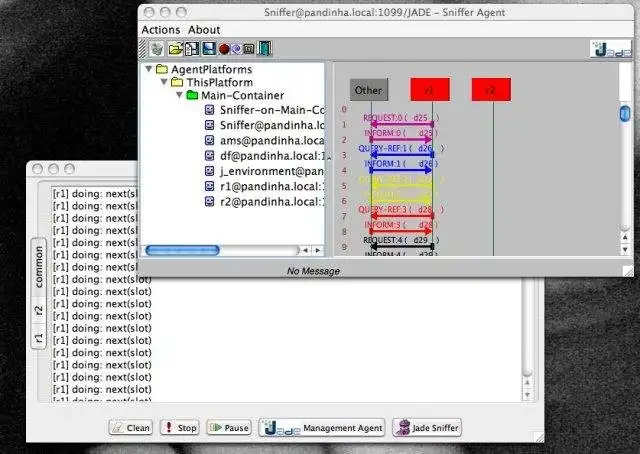Screen dimensions: 640x454
Task: Click the agent tree scroll-right arrow
Action: tap(318, 250)
